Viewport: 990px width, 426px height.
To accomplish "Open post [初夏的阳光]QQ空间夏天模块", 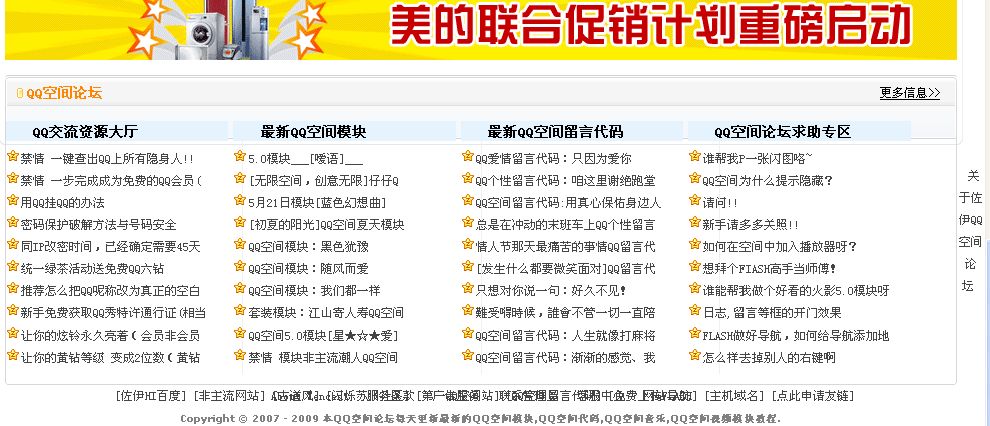I will click(326, 225).
